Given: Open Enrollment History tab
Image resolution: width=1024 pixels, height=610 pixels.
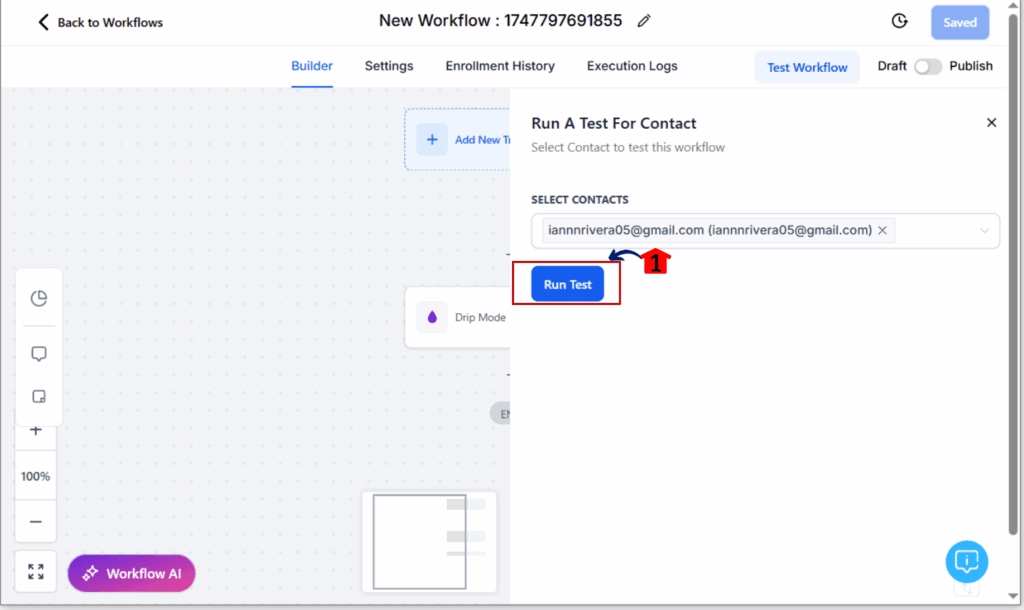Looking at the screenshot, I should 500,66.
